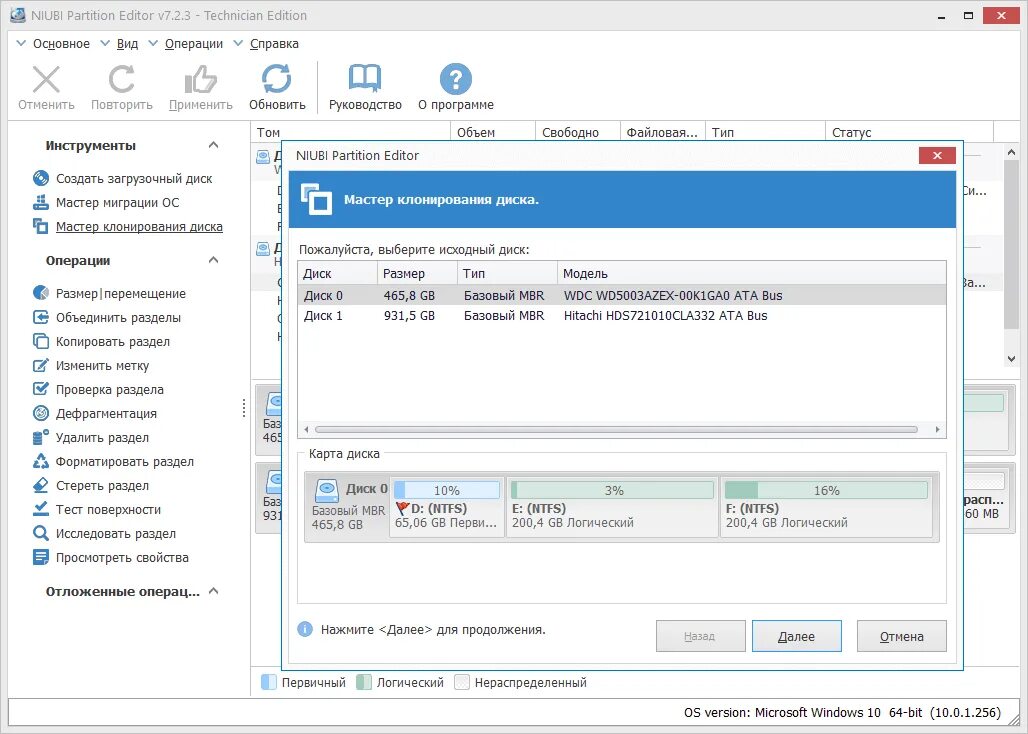This screenshot has width=1028, height=734.
Task: Click the Повторить redo toolbar icon
Action: (121, 79)
